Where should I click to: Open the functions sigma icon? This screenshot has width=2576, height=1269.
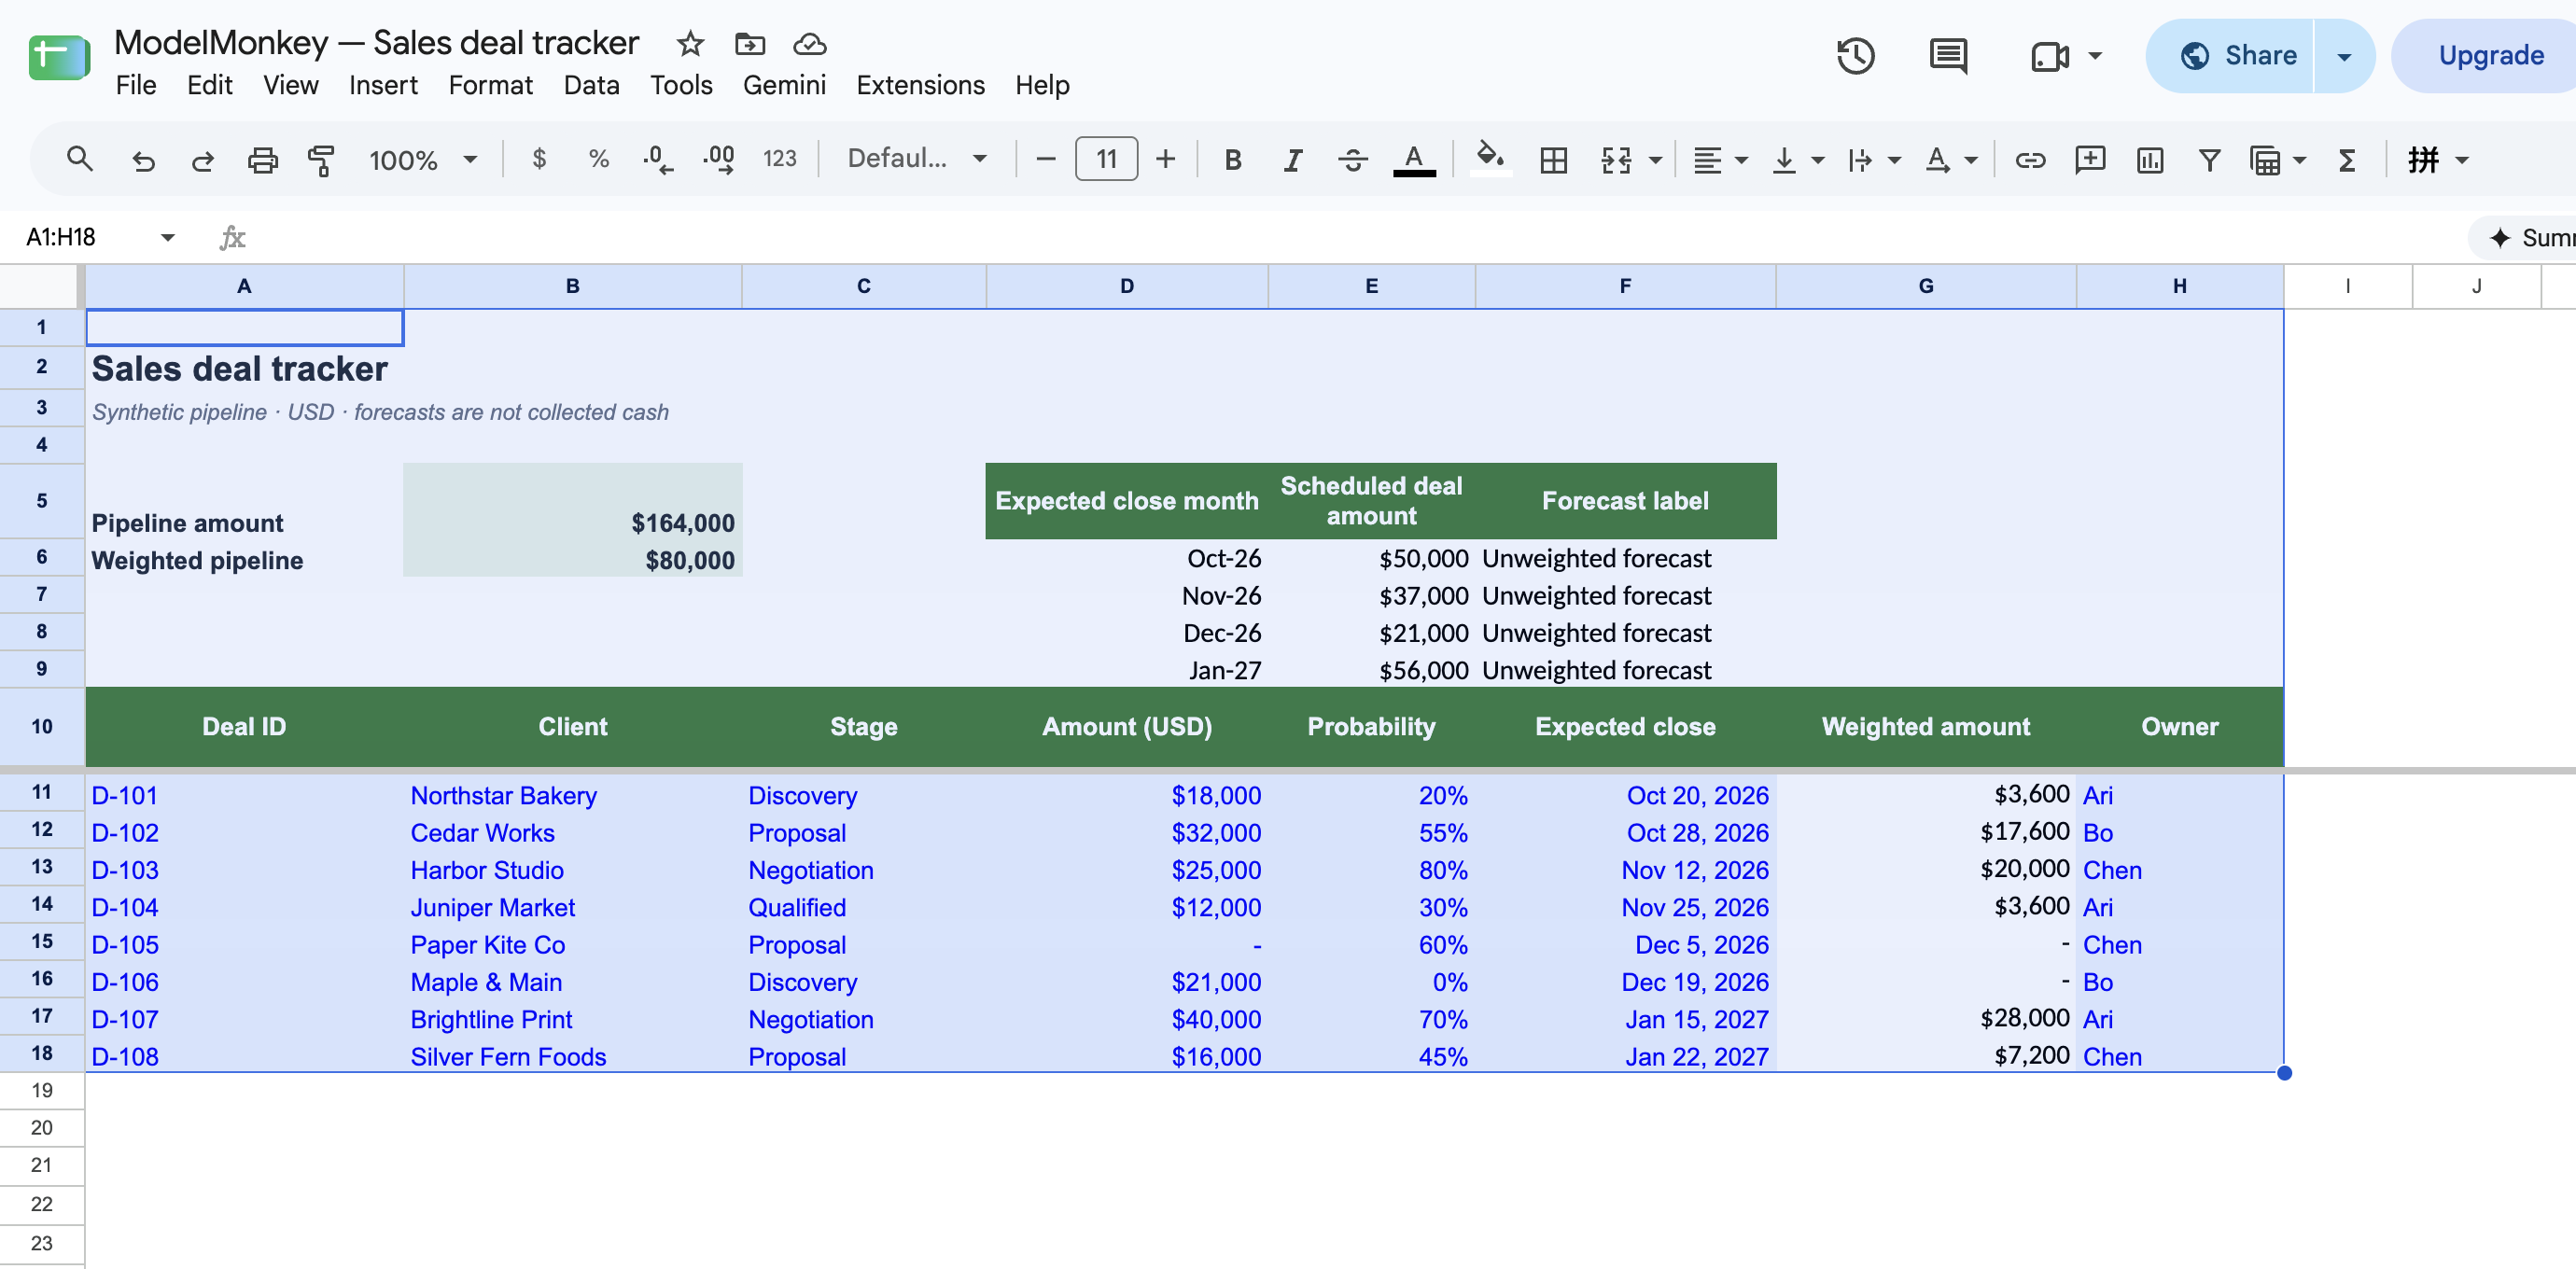pos(2347,160)
